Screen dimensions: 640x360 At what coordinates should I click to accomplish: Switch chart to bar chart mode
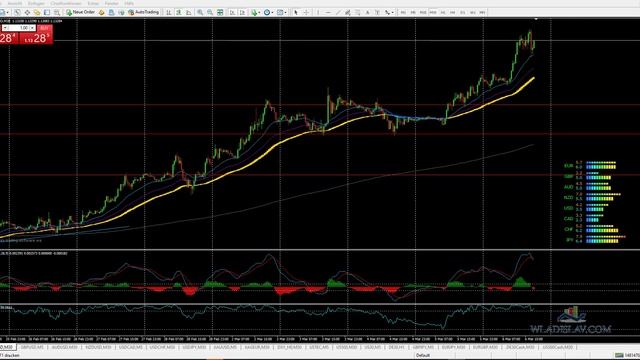[169, 12]
